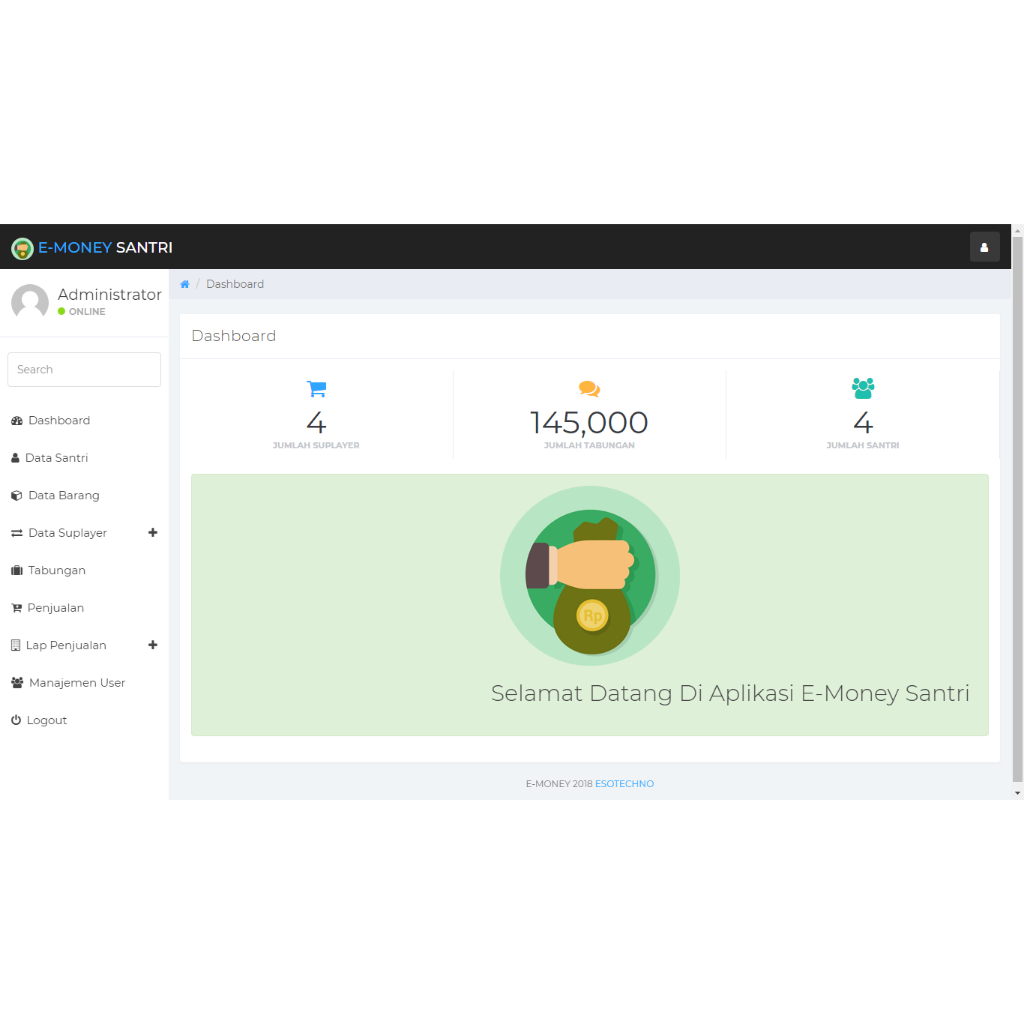The image size is (1024, 1024).
Task: Click the Administrator name text
Action: pos(110,295)
